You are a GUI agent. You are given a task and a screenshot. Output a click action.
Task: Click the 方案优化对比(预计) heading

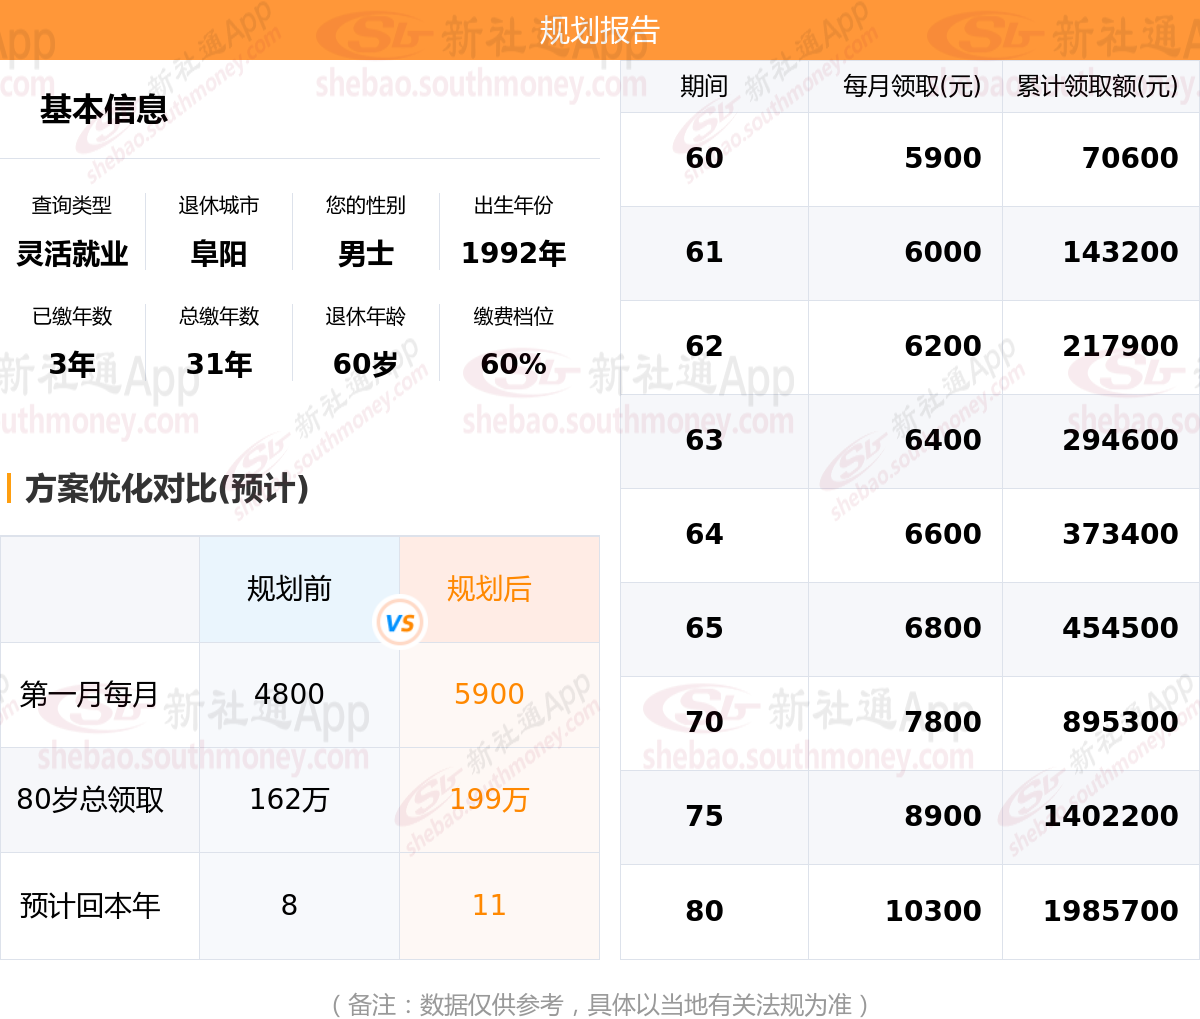click(x=167, y=488)
